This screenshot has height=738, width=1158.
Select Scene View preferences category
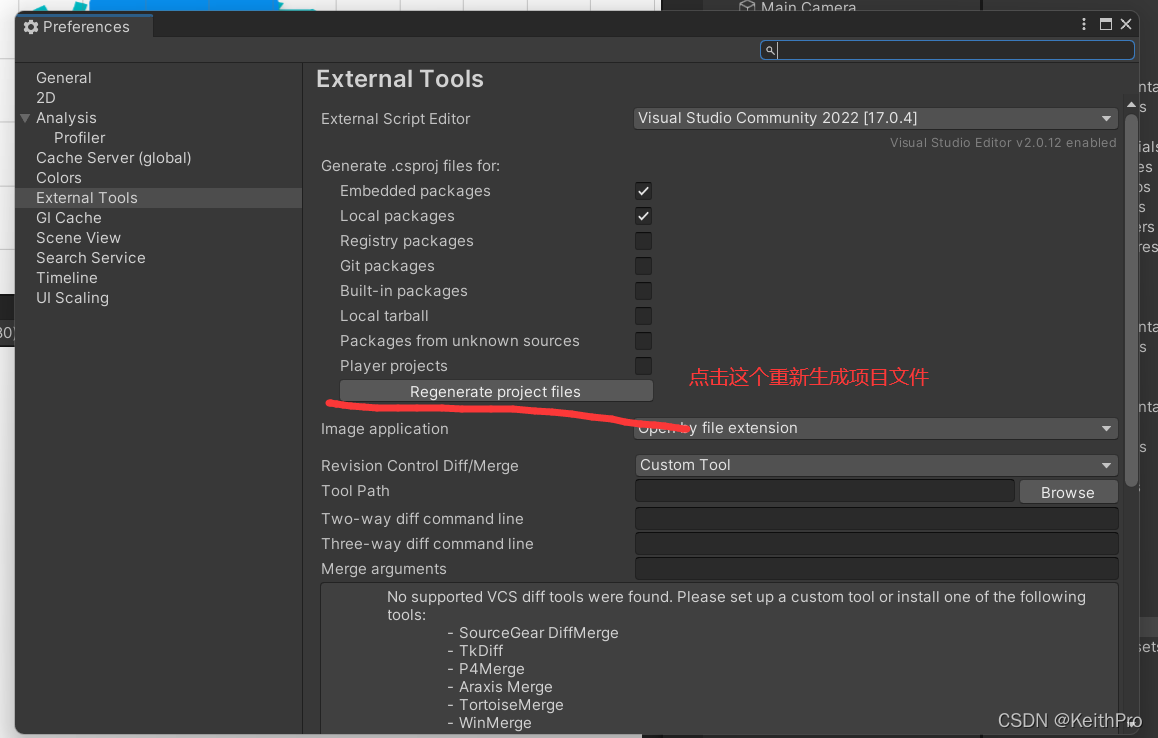78,238
